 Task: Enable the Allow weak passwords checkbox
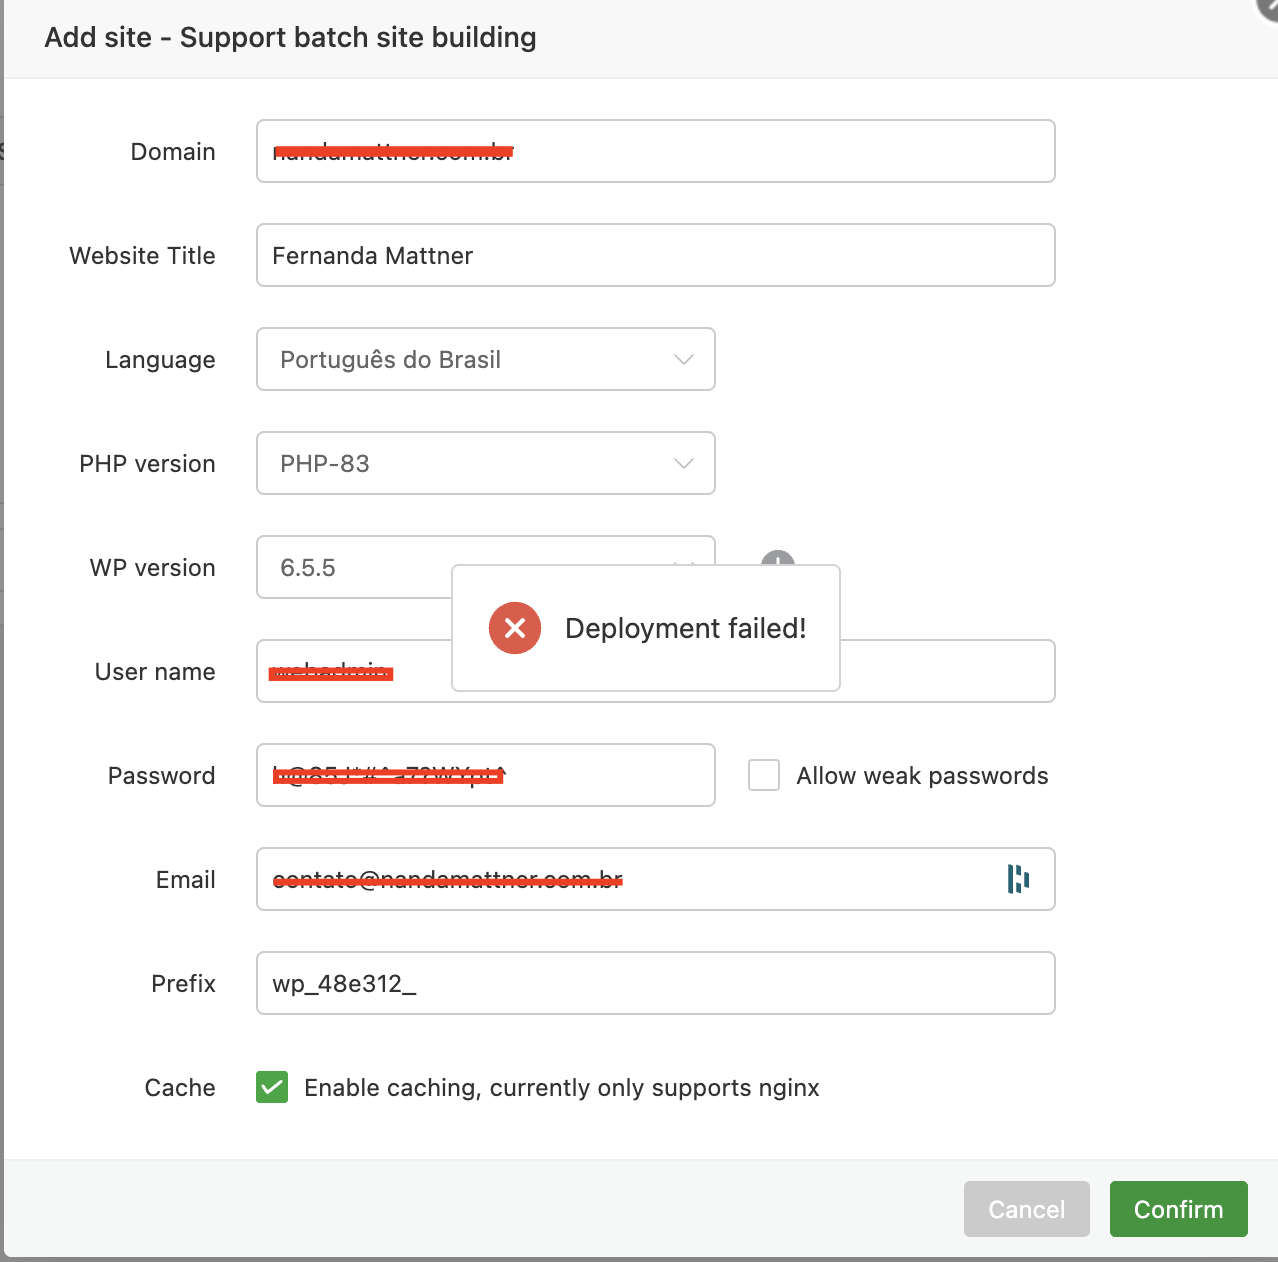(x=764, y=775)
